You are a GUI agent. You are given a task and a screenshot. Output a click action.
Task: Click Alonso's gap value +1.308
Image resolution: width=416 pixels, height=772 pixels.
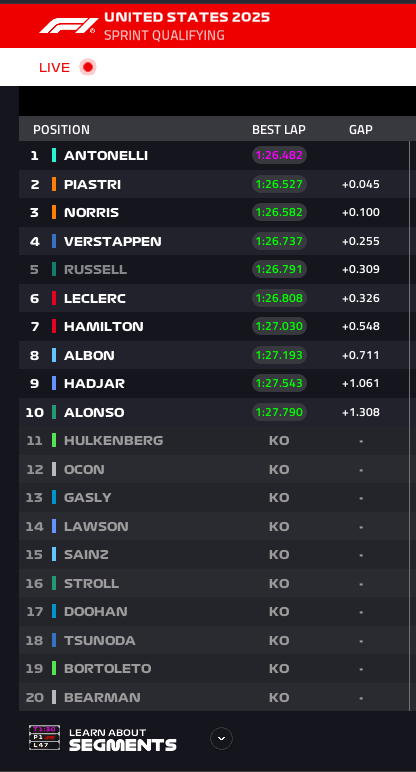[361, 412]
